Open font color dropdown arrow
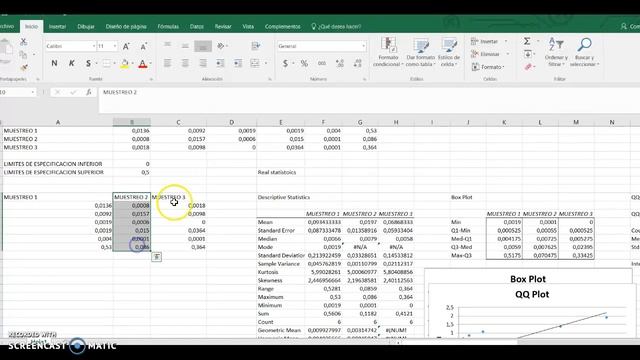The width and height of the screenshot is (640, 360). 151,64
